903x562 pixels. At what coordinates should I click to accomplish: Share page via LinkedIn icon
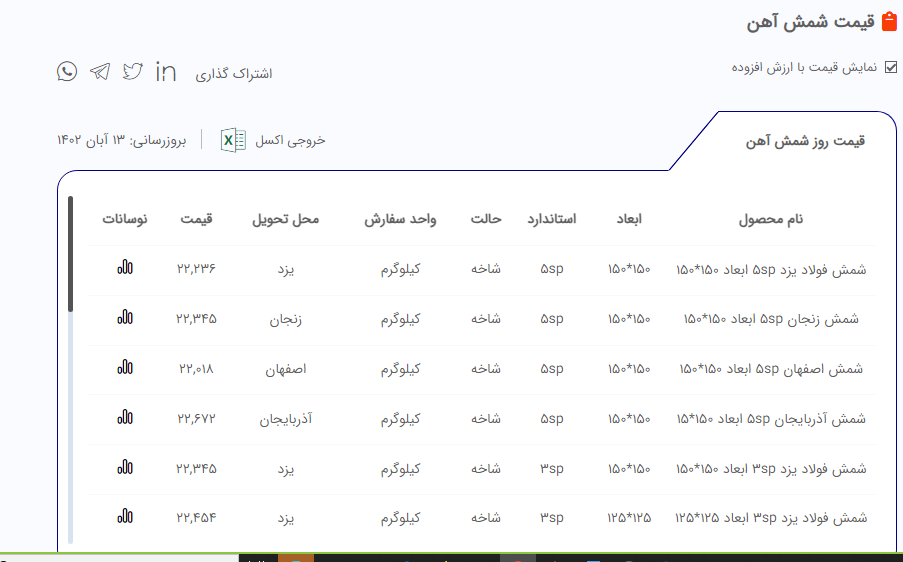(166, 72)
